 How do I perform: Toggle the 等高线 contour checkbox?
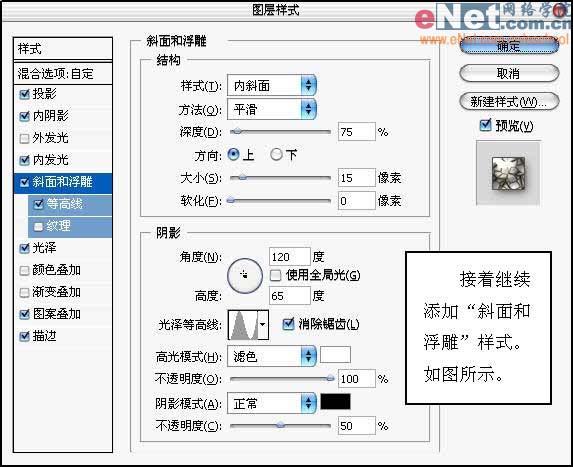[x=38, y=204]
